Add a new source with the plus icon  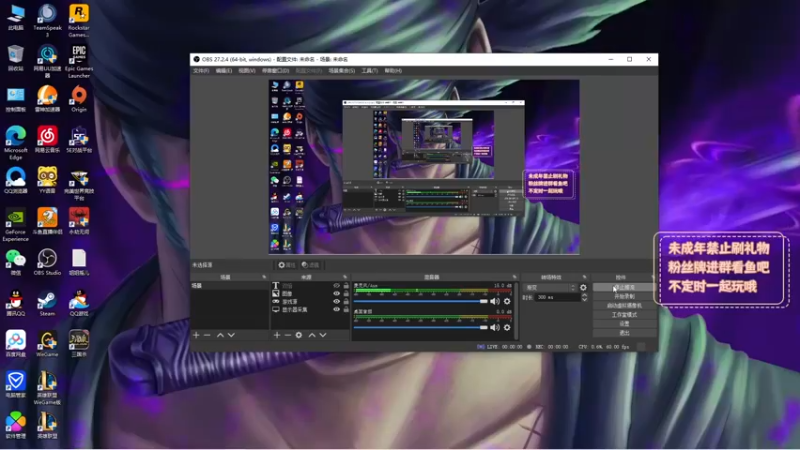[277, 335]
